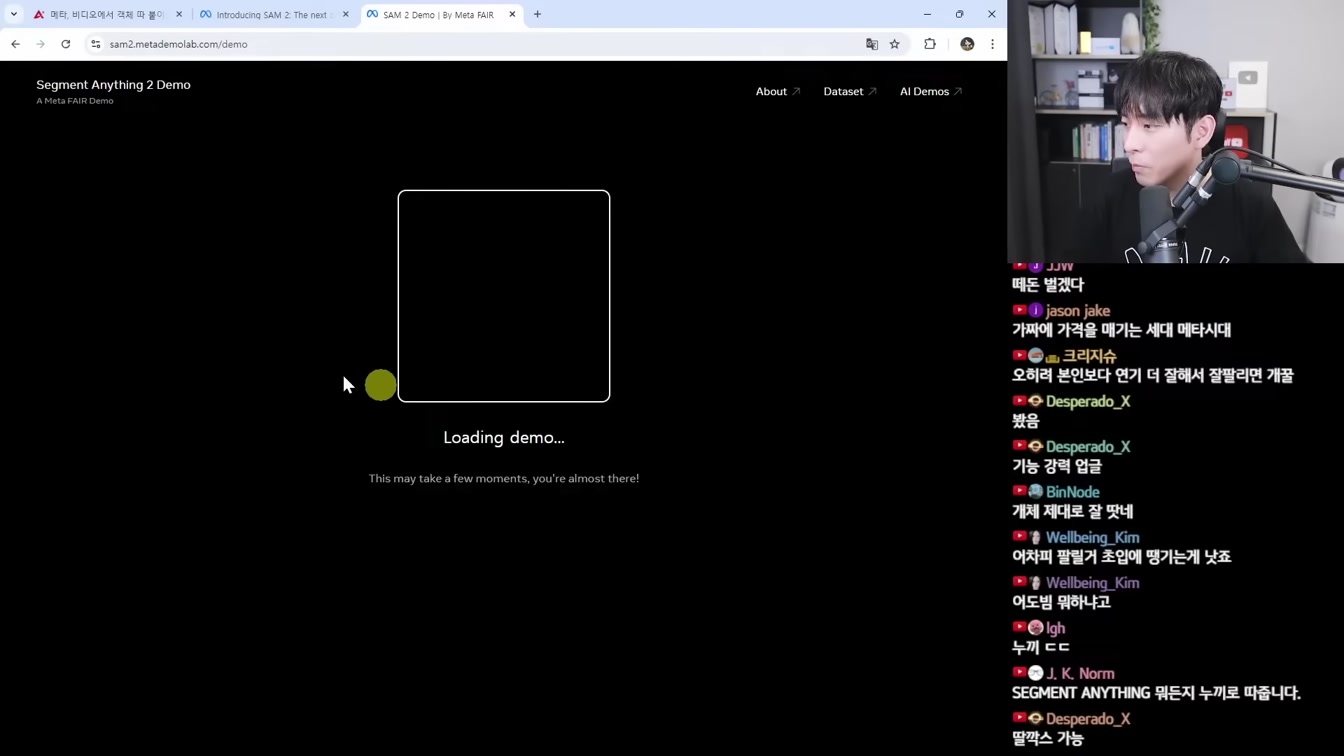The image size is (1344, 756).
Task: Open the About link in header
Action: 777,91
